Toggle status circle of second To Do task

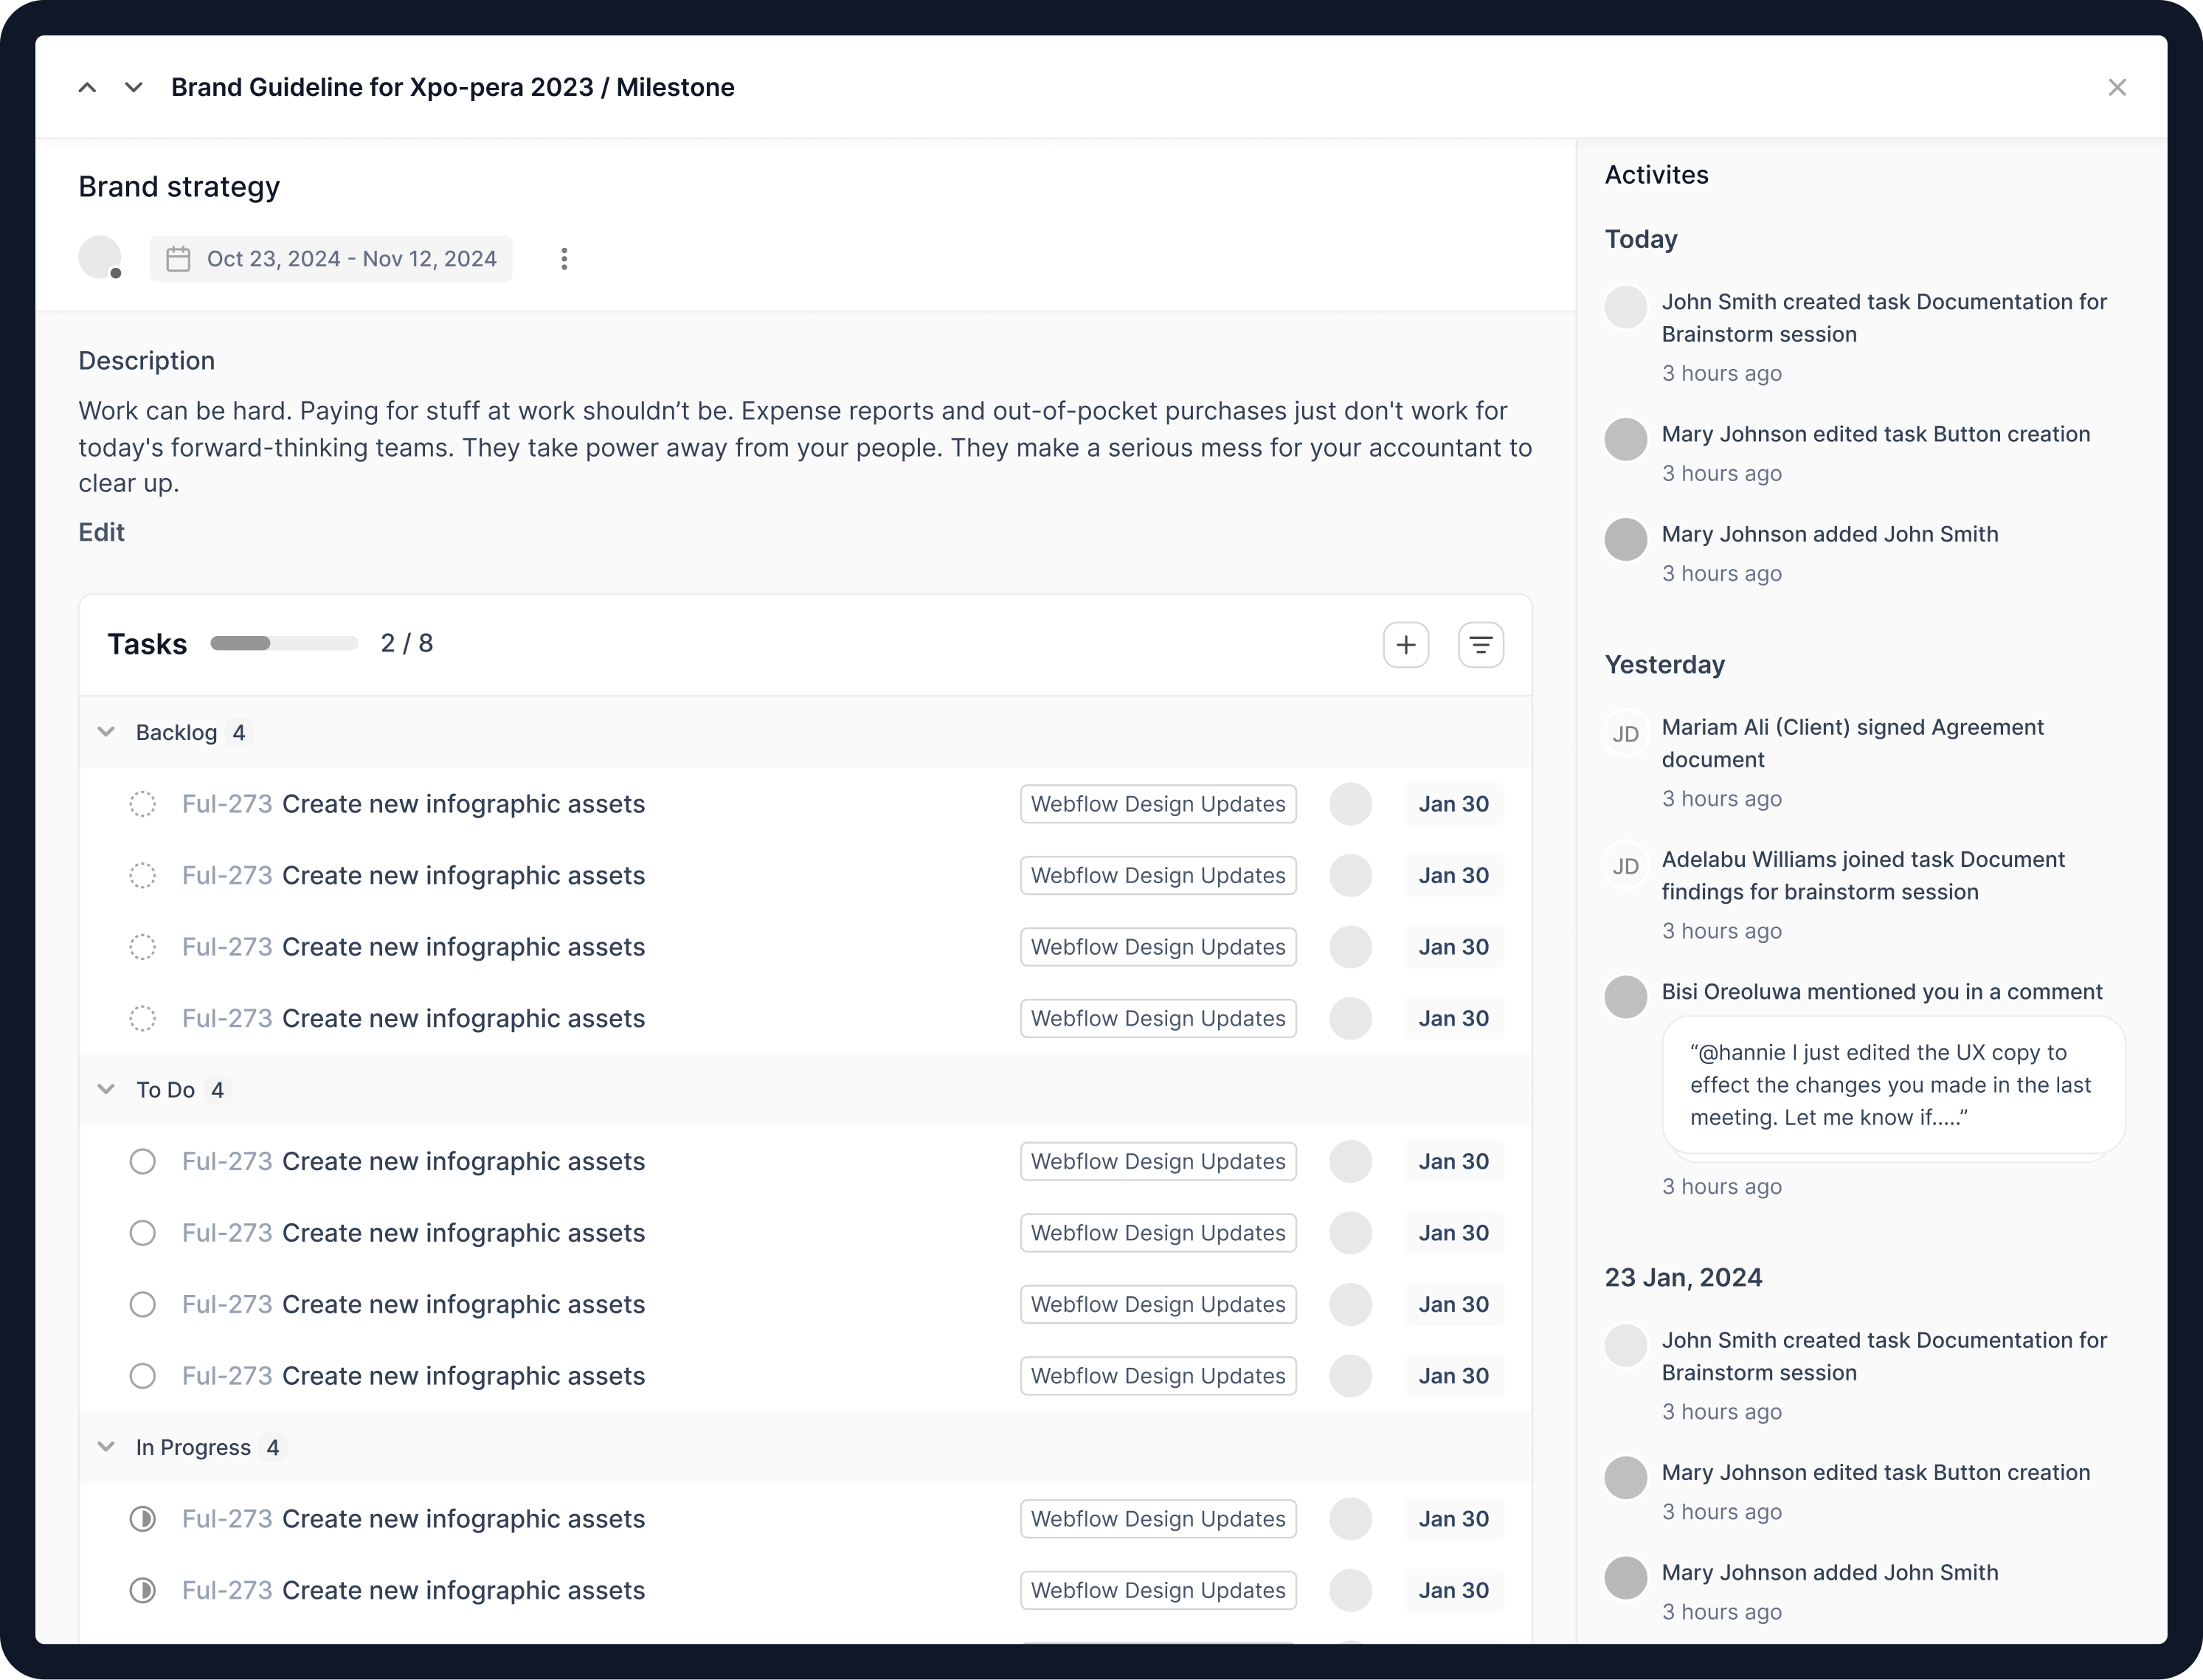click(x=143, y=1233)
